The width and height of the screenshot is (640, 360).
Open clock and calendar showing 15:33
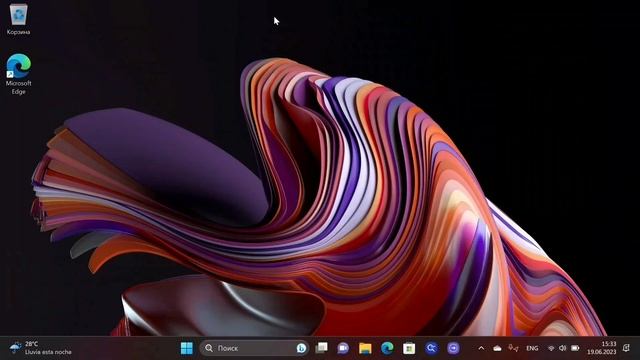tap(602, 348)
